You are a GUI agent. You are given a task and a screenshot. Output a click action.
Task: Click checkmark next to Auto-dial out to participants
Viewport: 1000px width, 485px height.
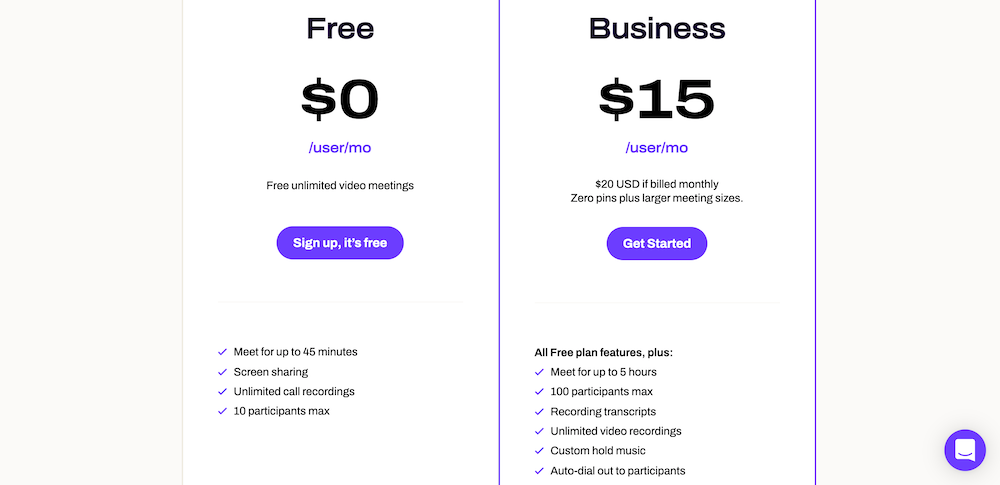[540, 471]
